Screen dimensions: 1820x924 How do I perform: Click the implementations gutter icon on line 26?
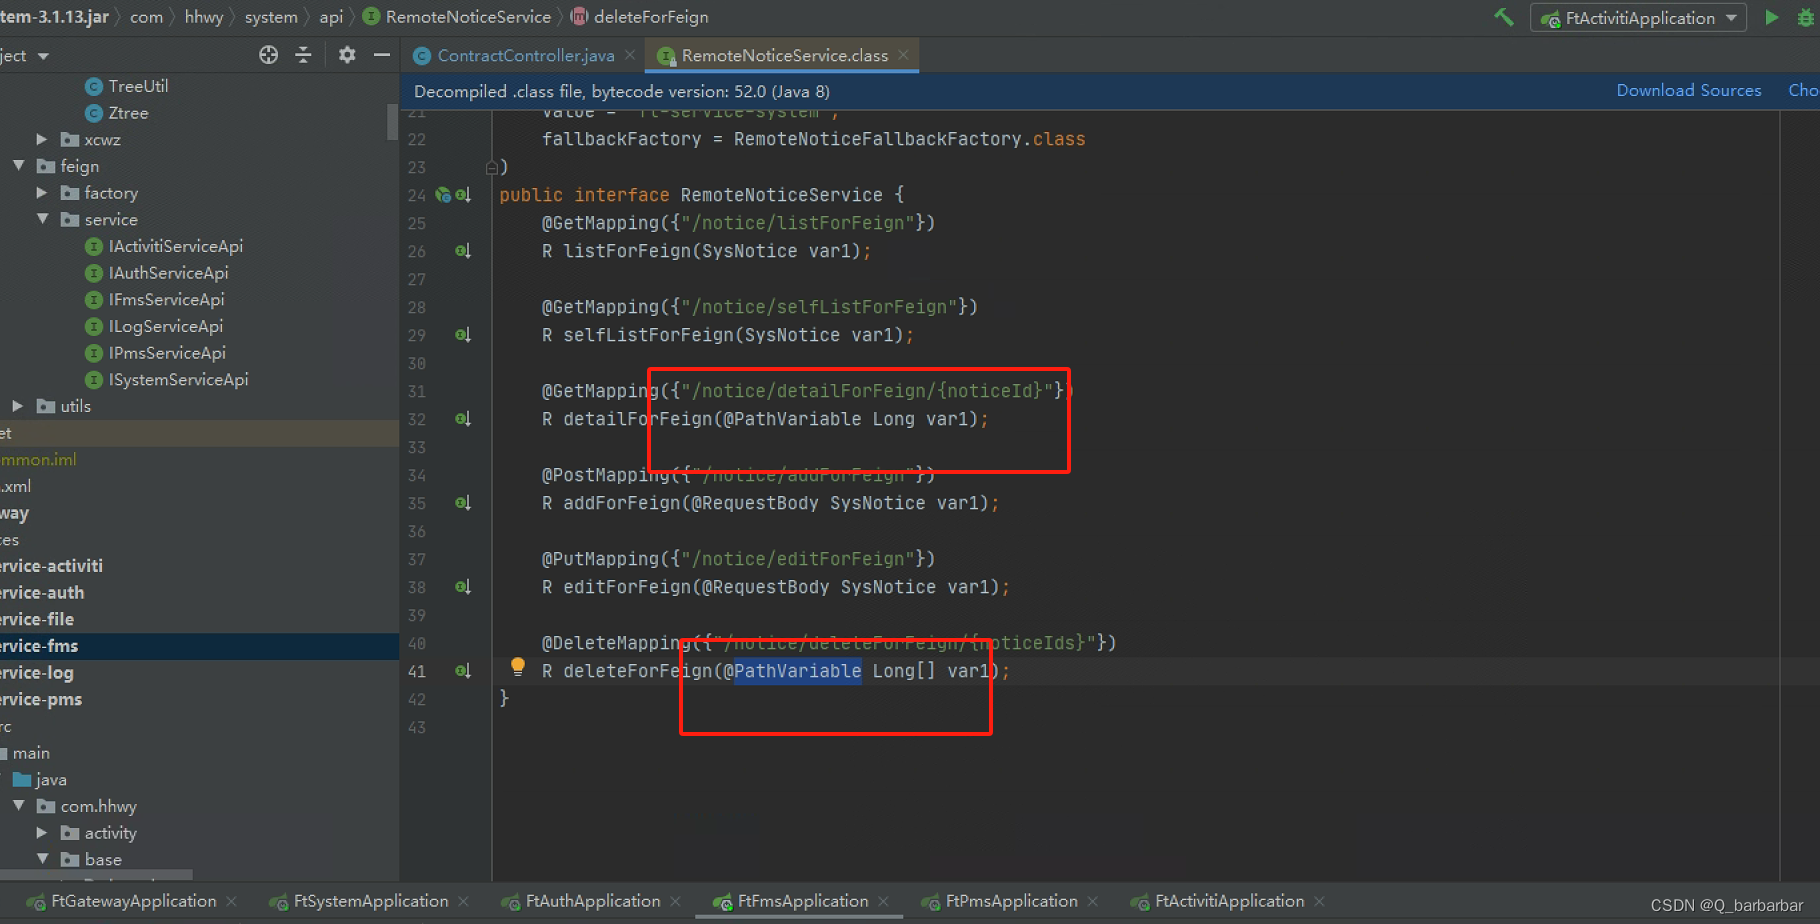463,251
